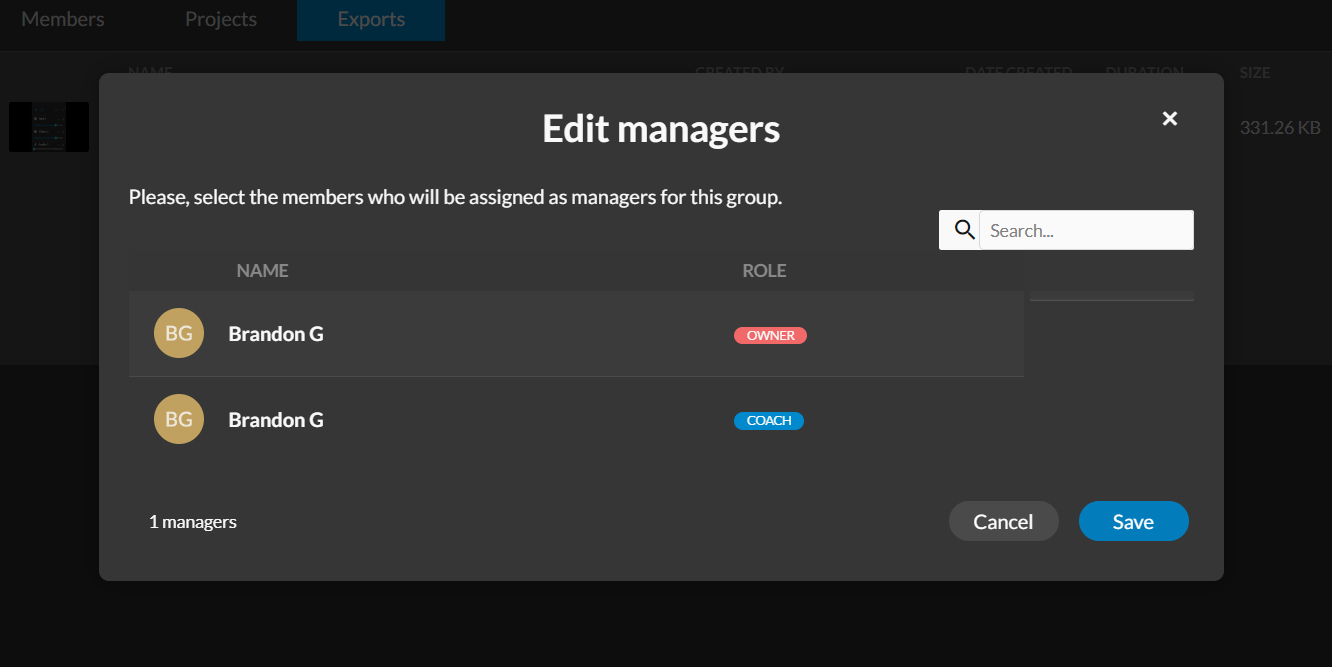
Task: Click the BG avatar in Coach row
Action: click(179, 419)
